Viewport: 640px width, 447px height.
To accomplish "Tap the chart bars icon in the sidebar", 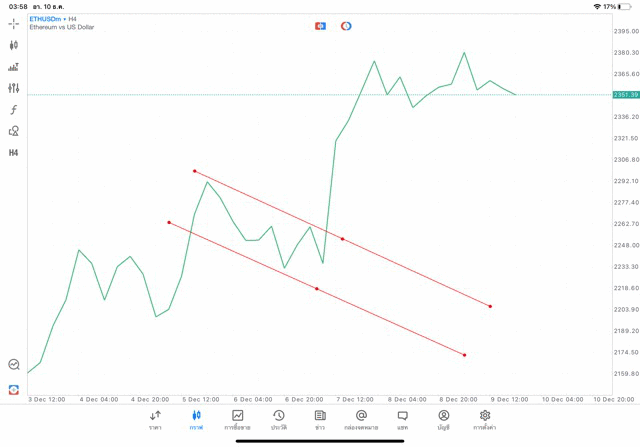I will point(13,67).
